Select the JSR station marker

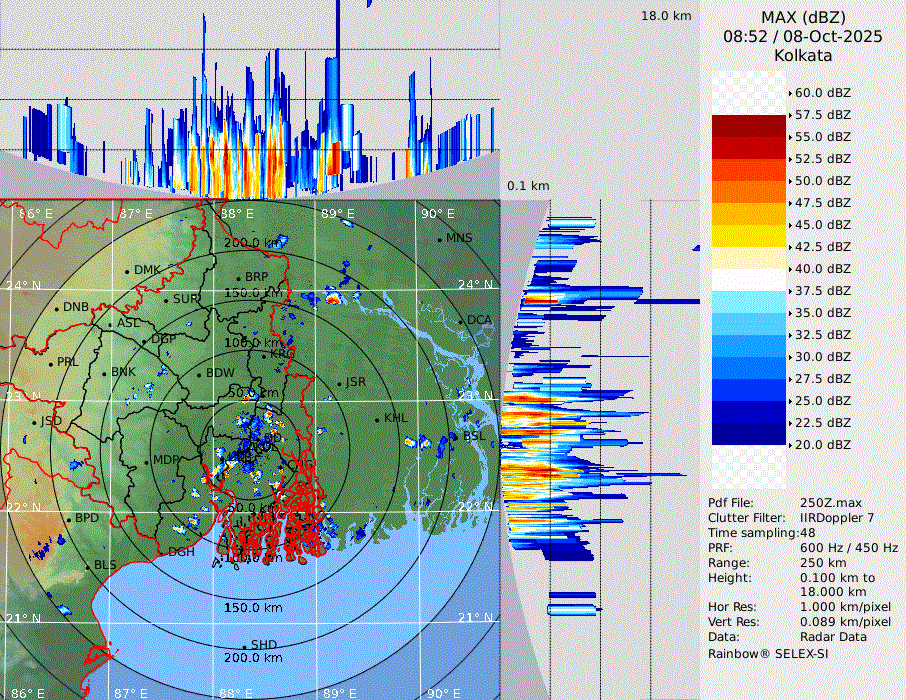point(337,383)
